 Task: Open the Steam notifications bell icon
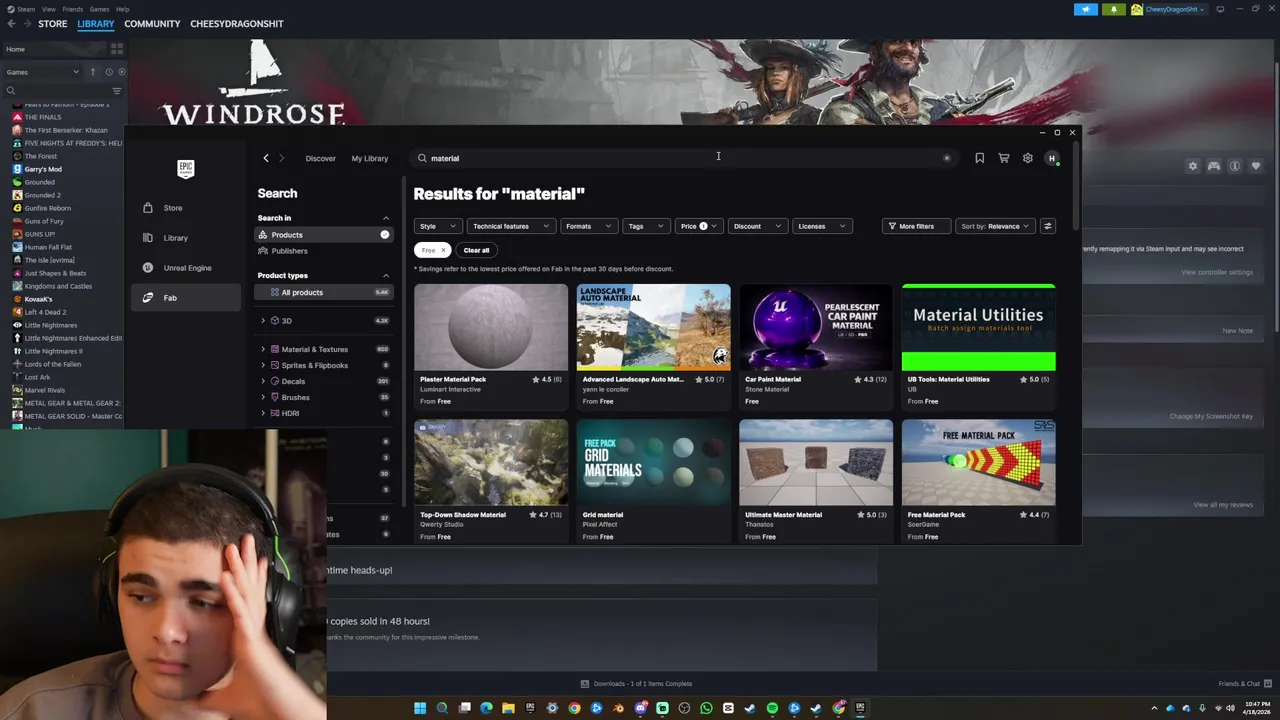click(1113, 9)
